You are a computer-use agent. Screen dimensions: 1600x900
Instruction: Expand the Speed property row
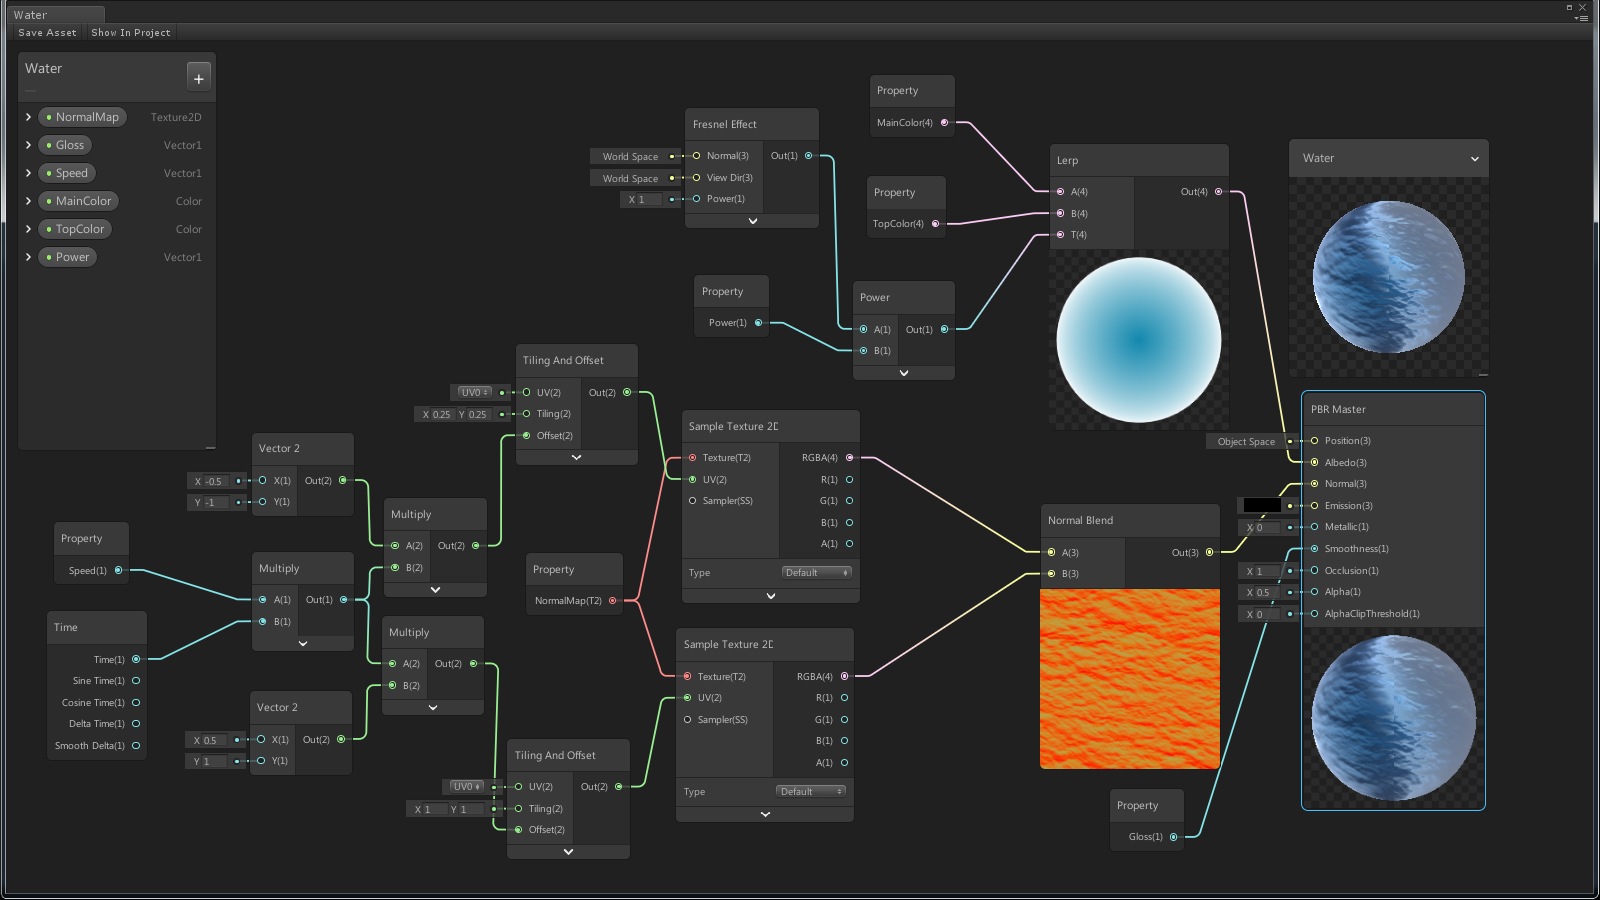point(28,173)
